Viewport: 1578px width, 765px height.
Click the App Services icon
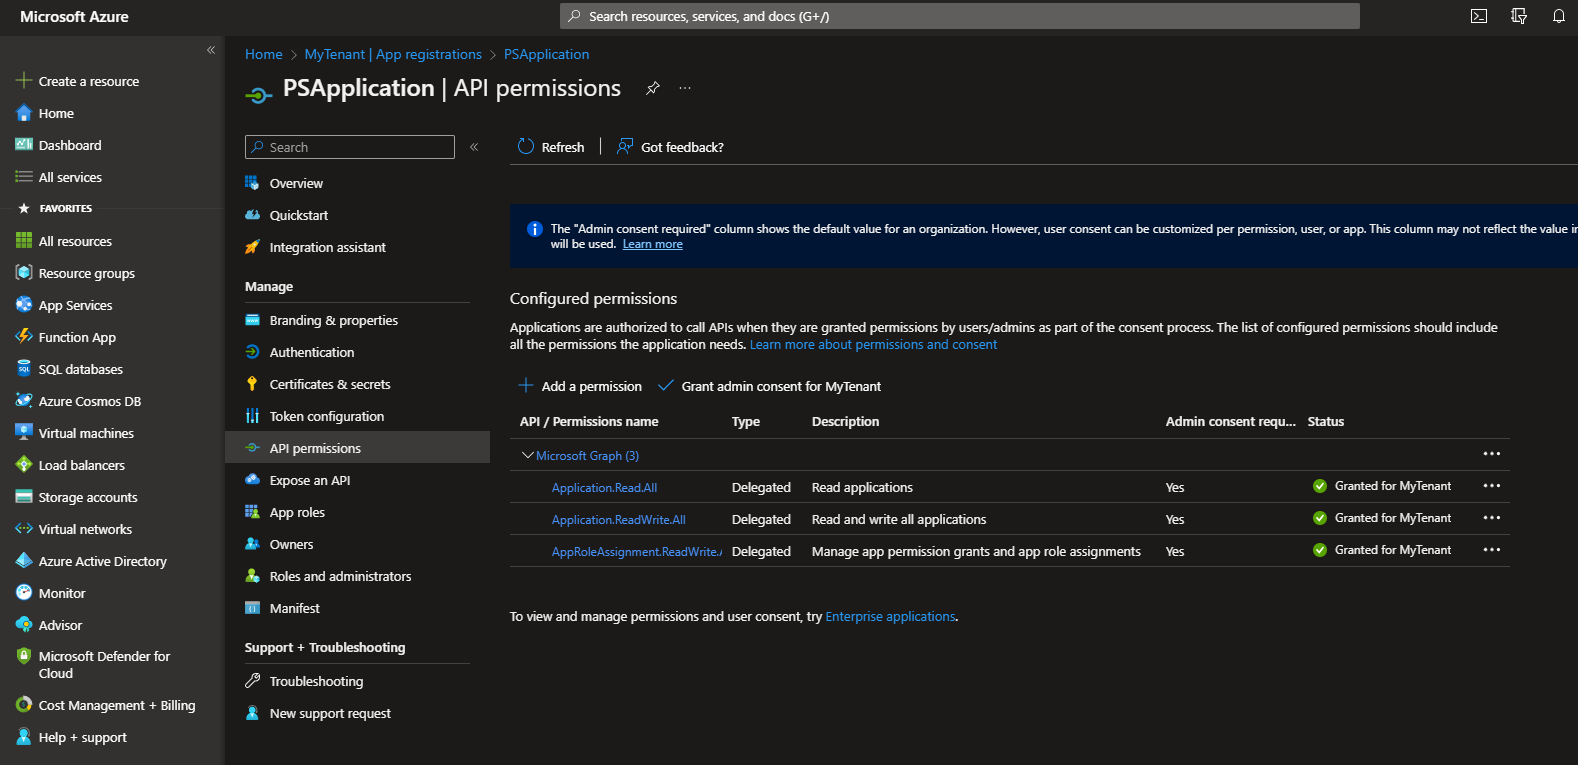coord(24,305)
